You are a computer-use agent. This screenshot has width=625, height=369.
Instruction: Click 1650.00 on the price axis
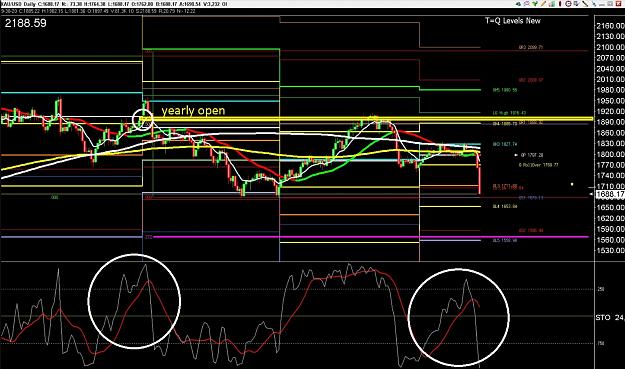tap(610, 208)
